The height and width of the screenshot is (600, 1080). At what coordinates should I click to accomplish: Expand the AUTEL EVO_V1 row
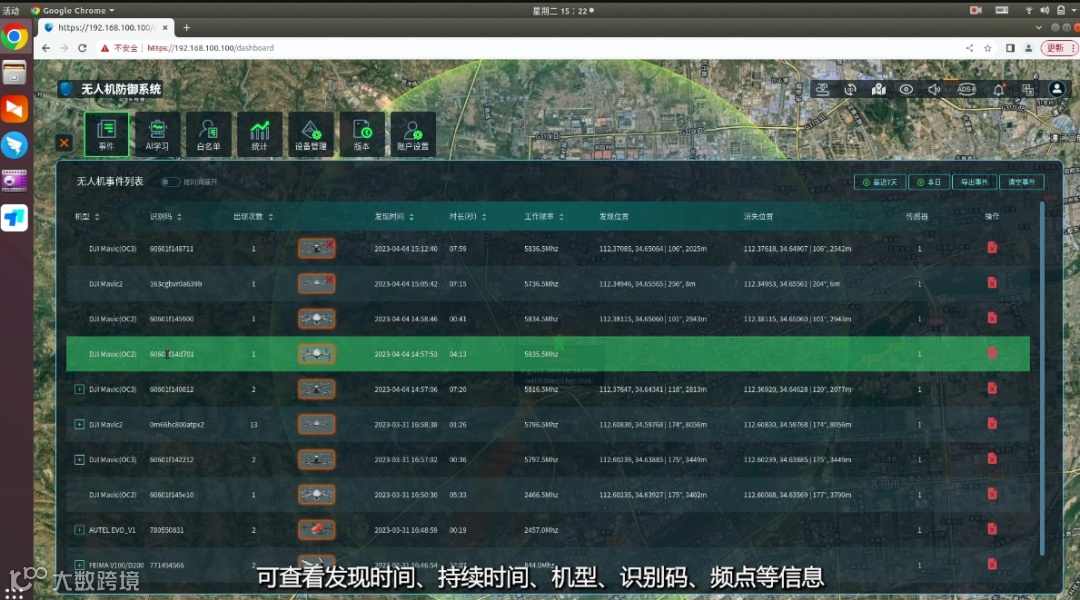(x=79, y=530)
